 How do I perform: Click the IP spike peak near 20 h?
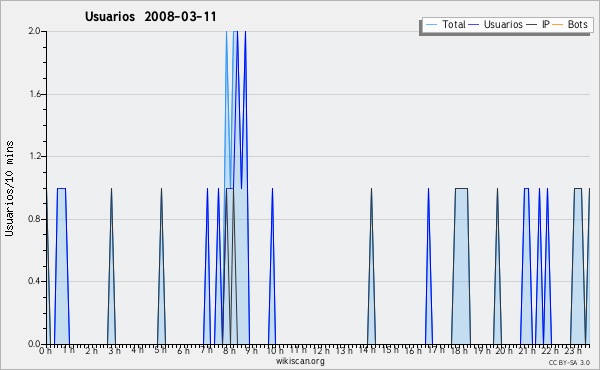497,189
